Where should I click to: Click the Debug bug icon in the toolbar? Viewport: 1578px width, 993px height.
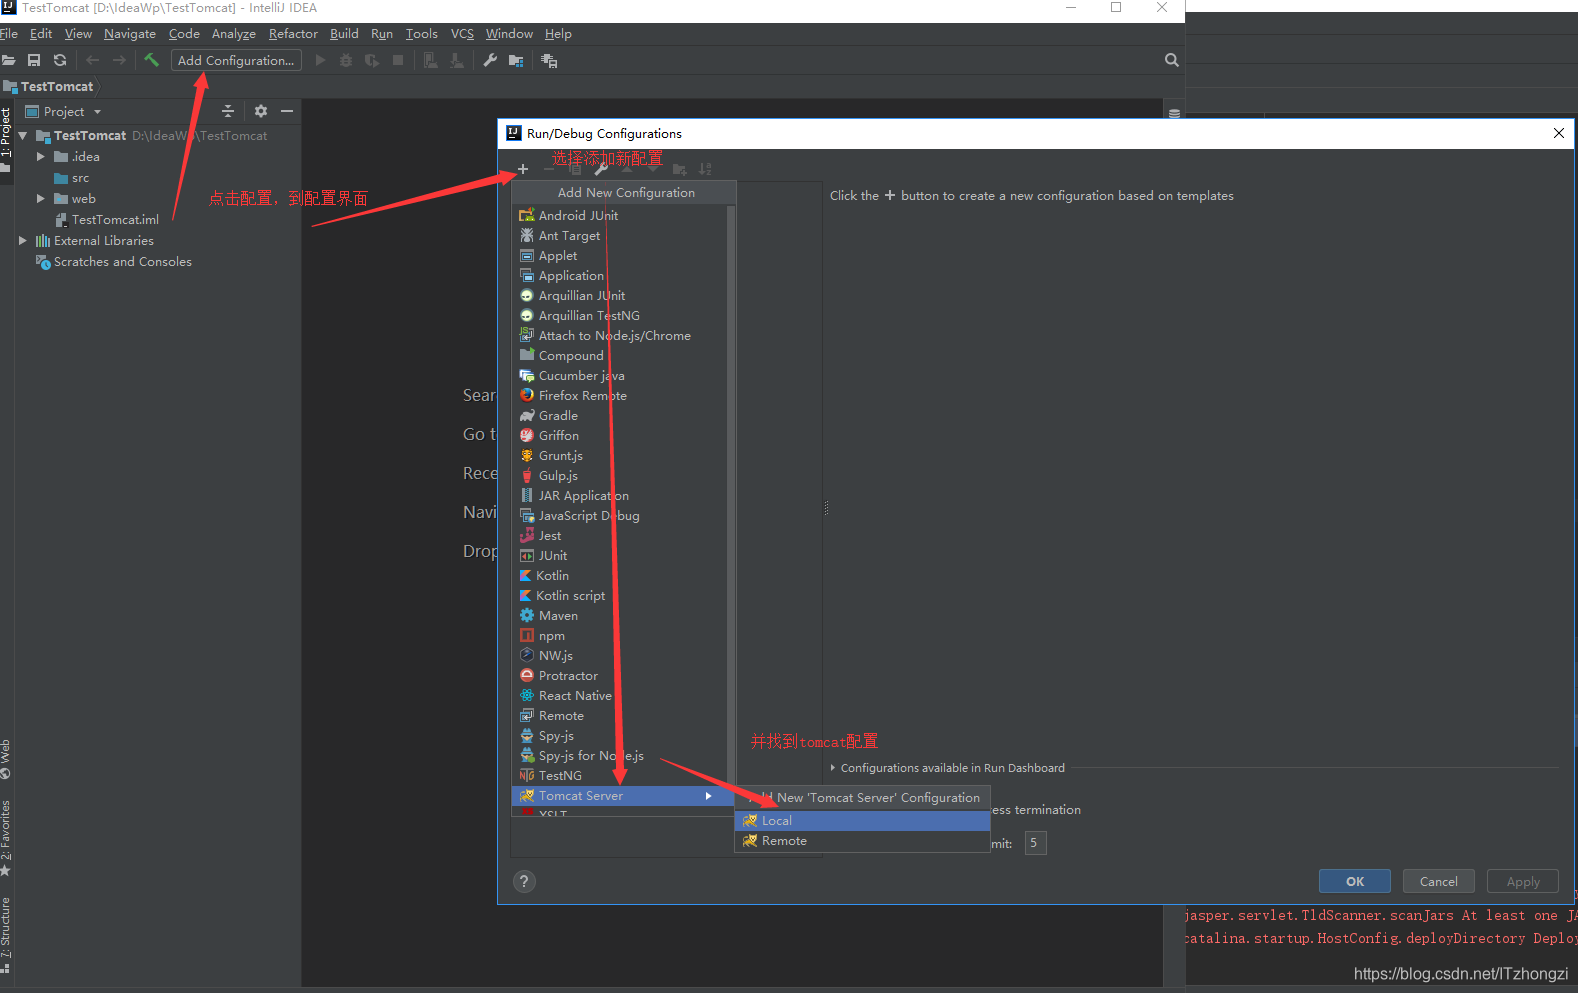point(346,60)
